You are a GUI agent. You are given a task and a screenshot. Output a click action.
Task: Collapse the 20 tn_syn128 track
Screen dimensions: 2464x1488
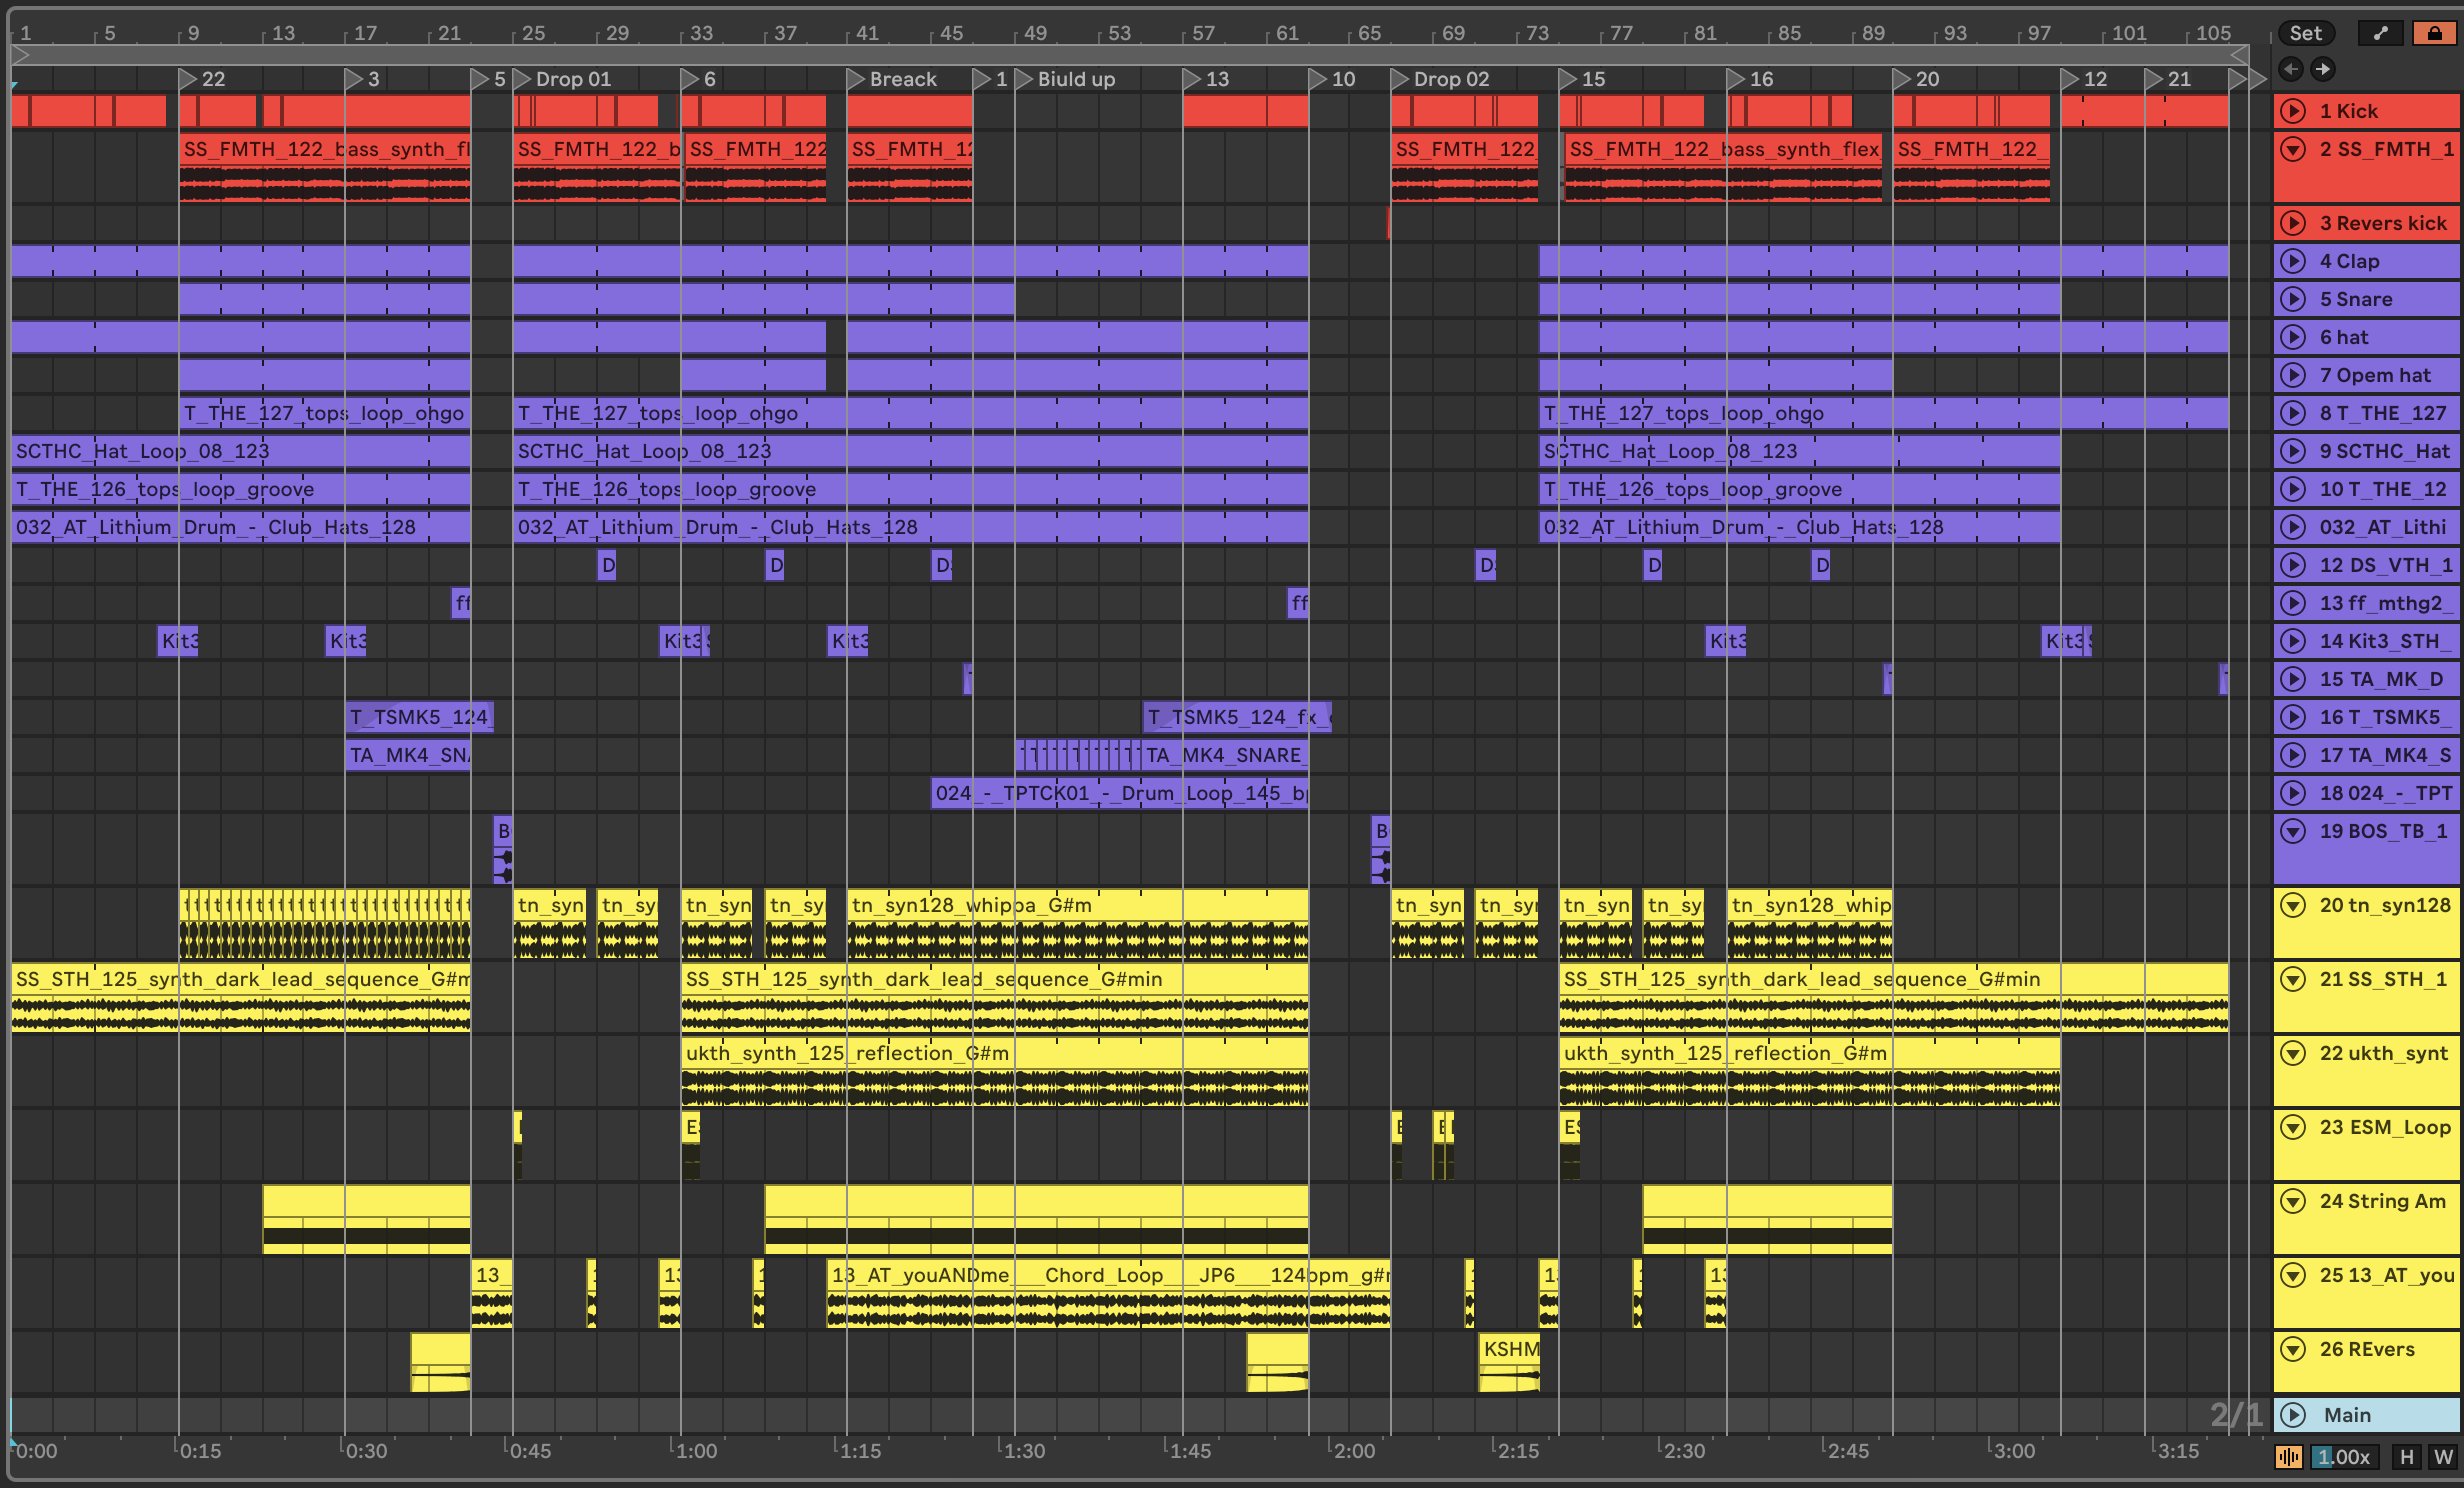[2293, 905]
